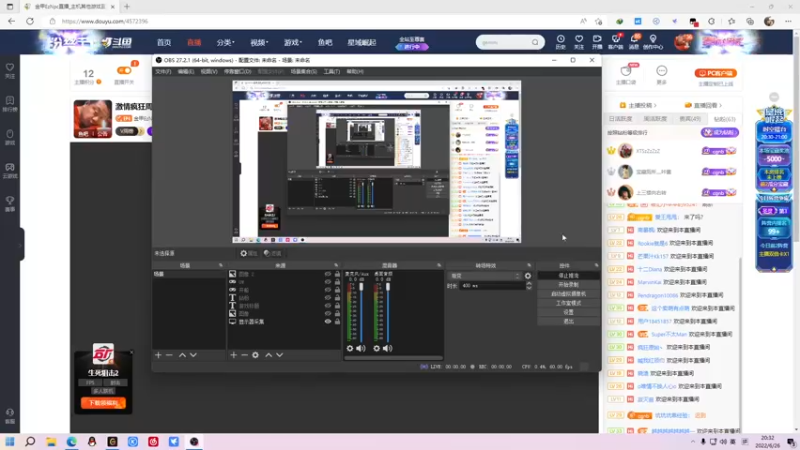The width and height of the screenshot is (800, 450).
Task: Open 云游戏 in Douyu left sidebar
Action: (10, 170)
